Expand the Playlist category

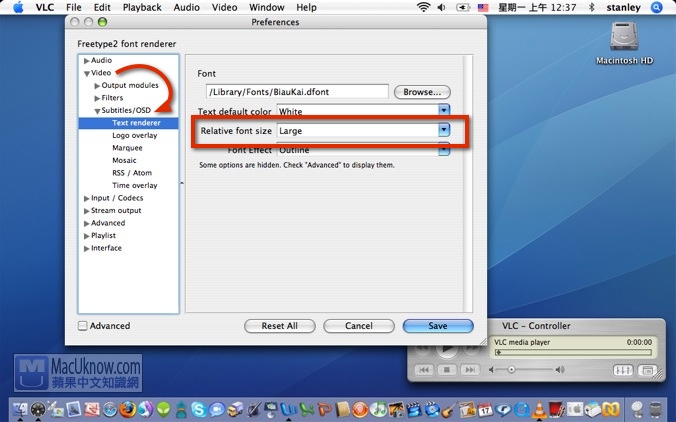click(x=87, y=236)
